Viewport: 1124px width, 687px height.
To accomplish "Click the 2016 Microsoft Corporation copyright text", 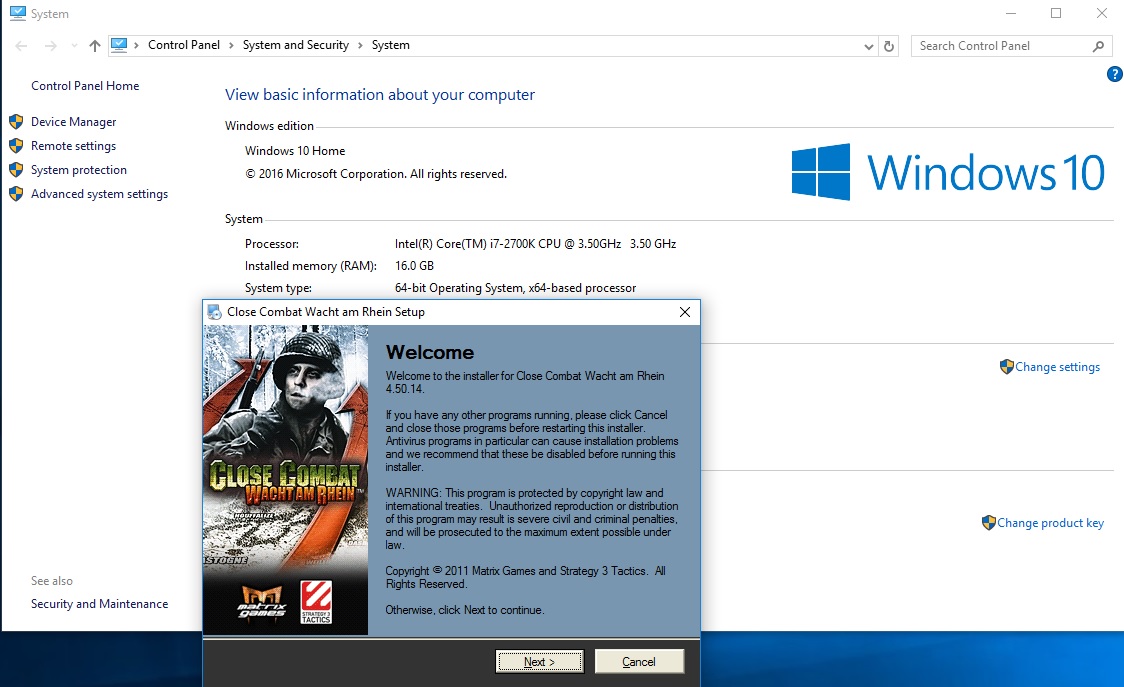I will pyautogui.click(x=376, y=174).
